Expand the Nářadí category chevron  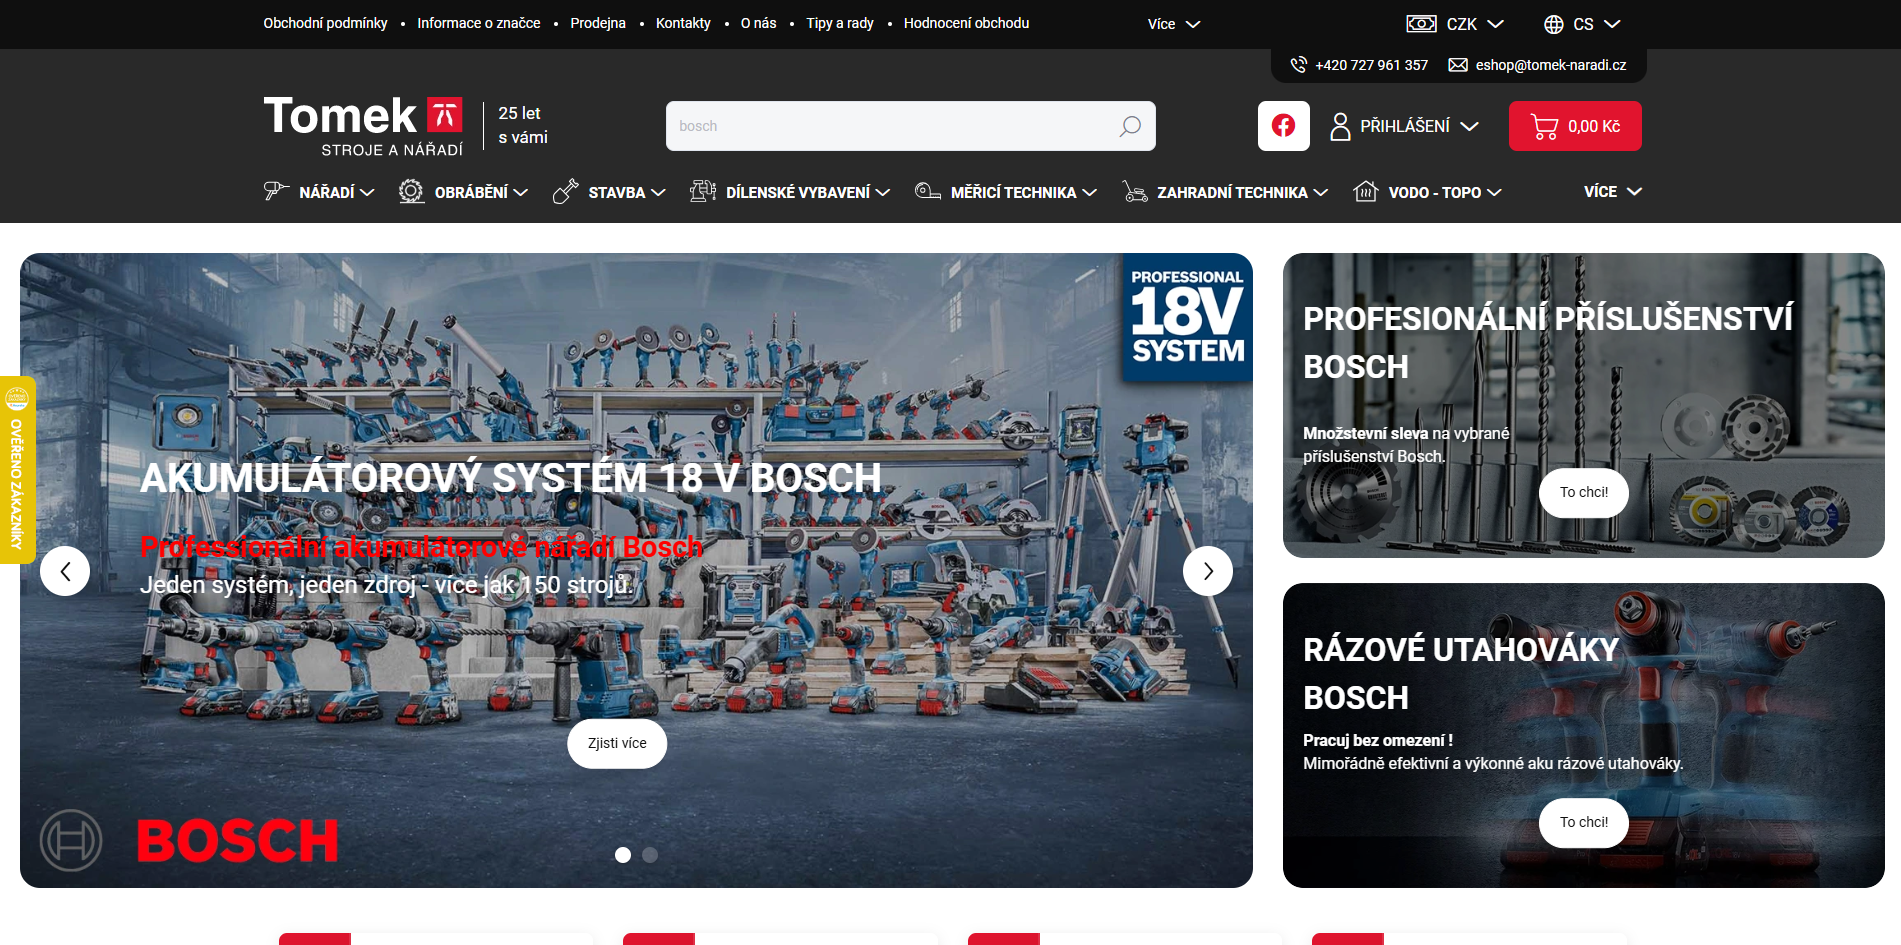[x=367, y=193]
